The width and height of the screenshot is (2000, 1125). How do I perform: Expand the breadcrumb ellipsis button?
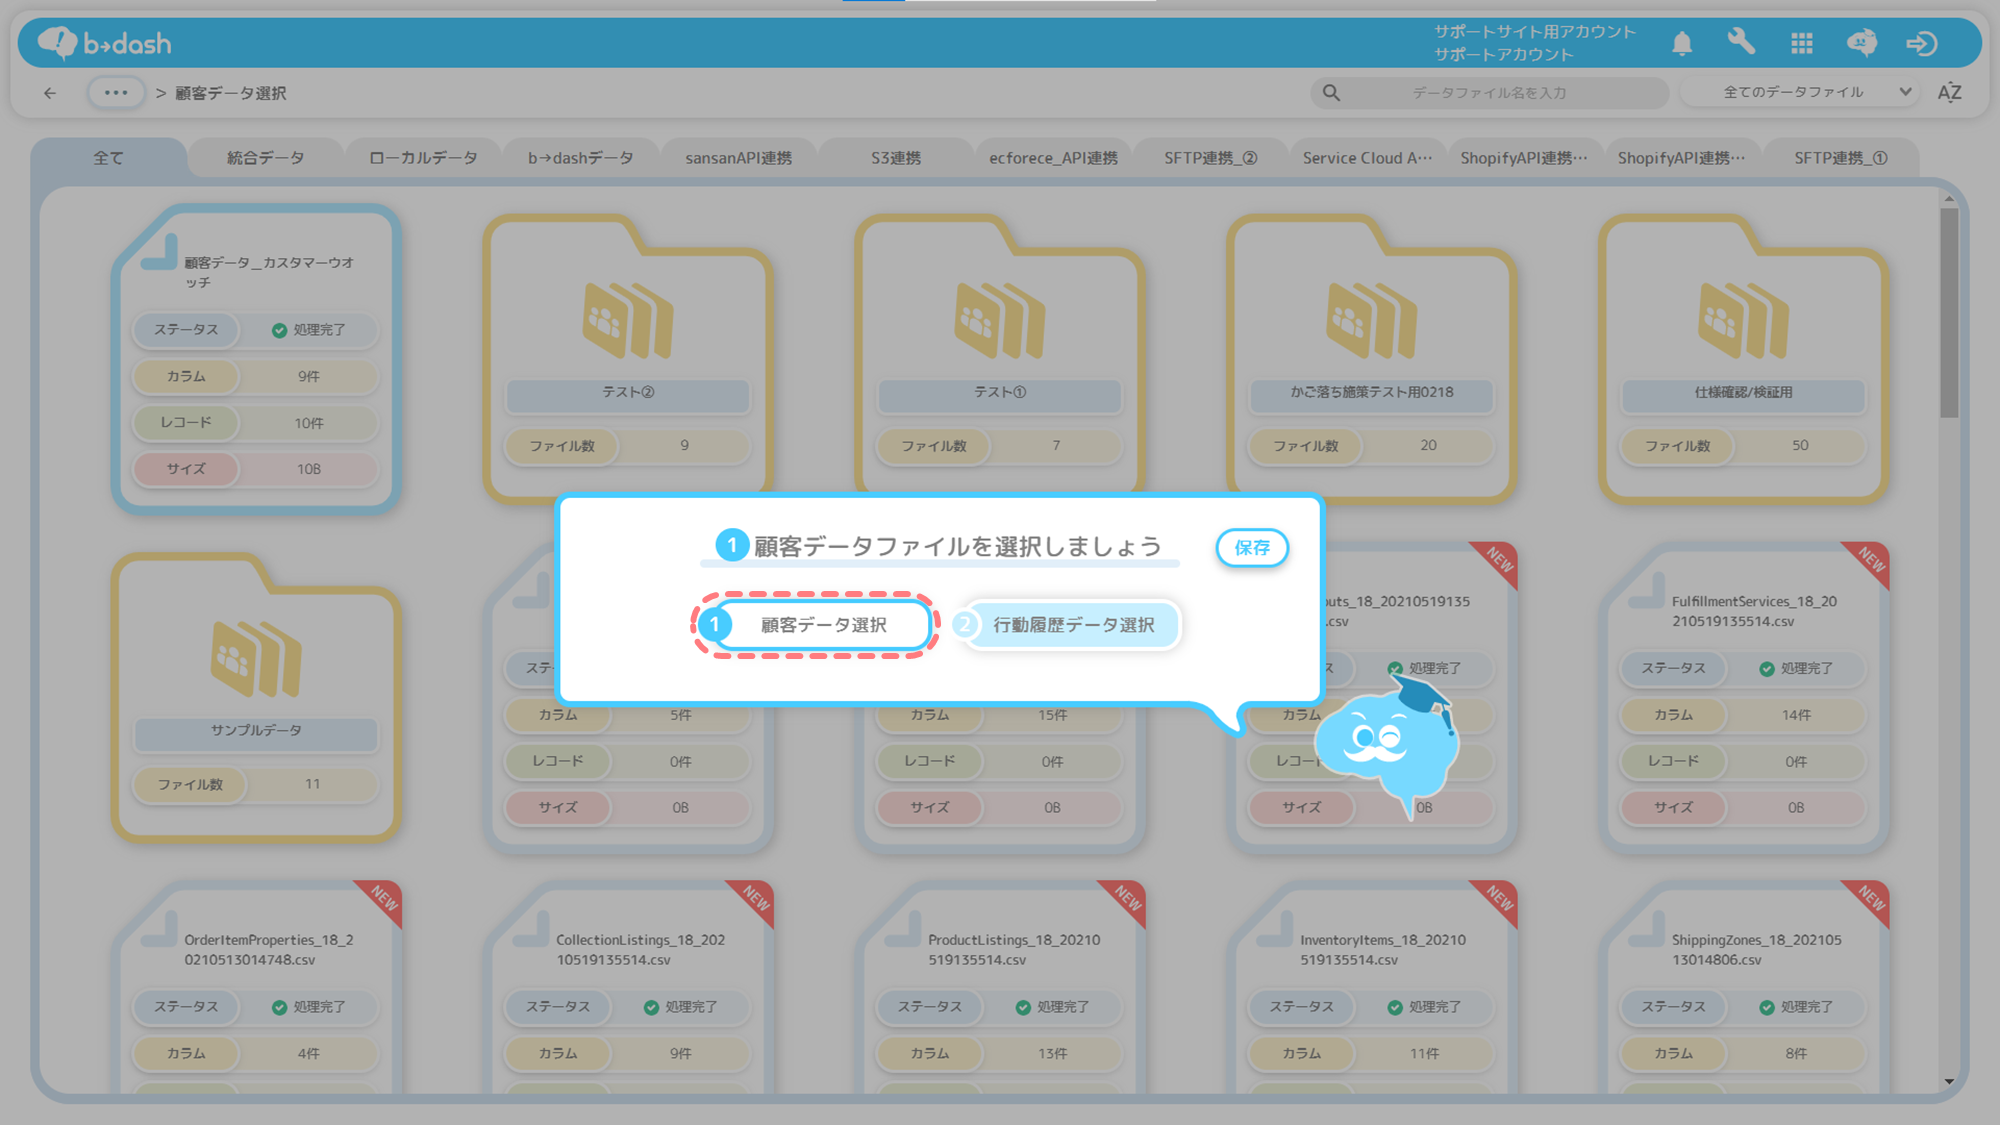[116, 93]
